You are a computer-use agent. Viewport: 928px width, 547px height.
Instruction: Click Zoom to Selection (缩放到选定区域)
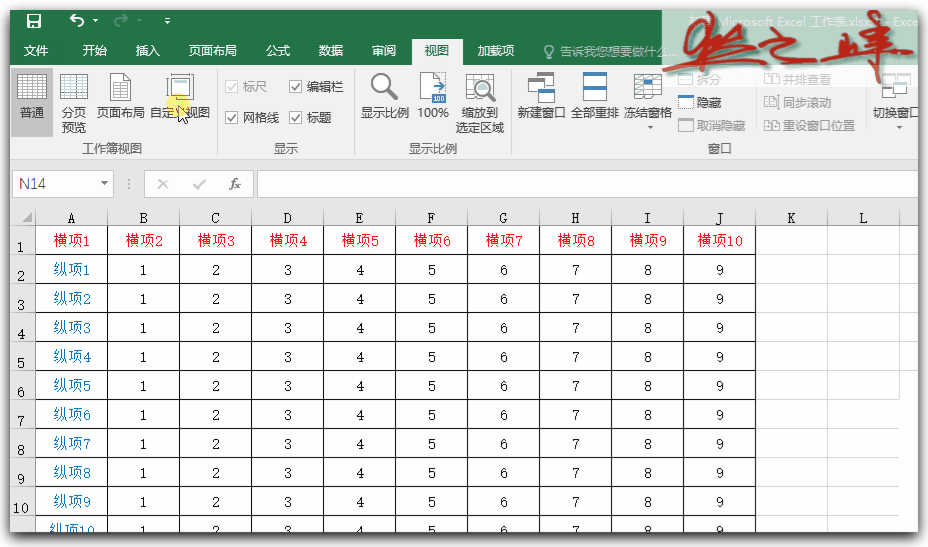click(480, 103)
